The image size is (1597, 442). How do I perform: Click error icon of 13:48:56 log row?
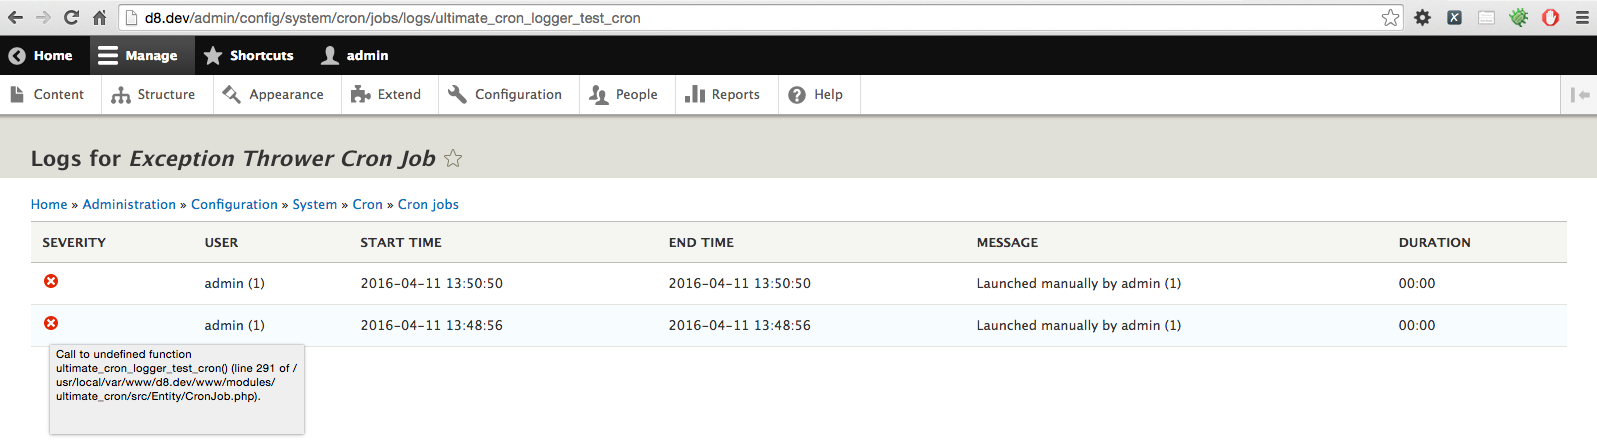(x=51, y=323)
